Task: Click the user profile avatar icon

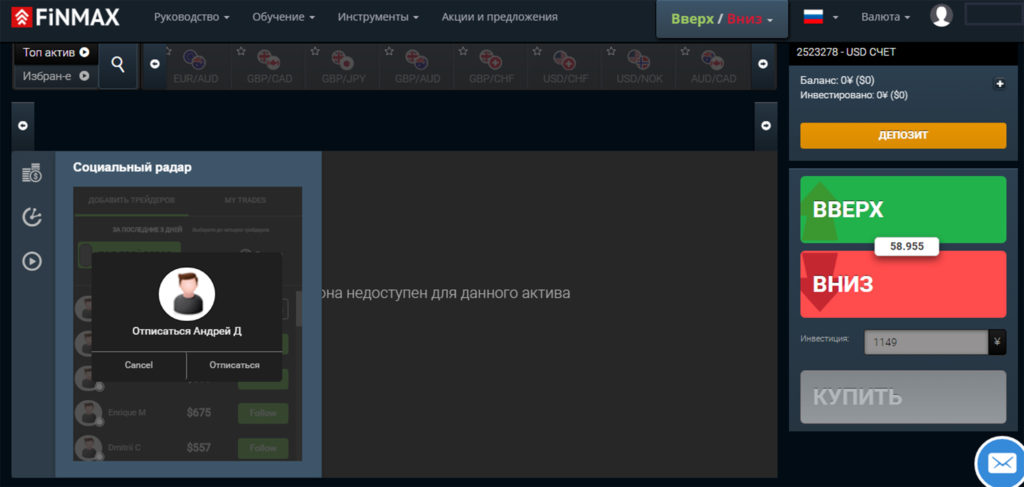Action: [941, 16]
